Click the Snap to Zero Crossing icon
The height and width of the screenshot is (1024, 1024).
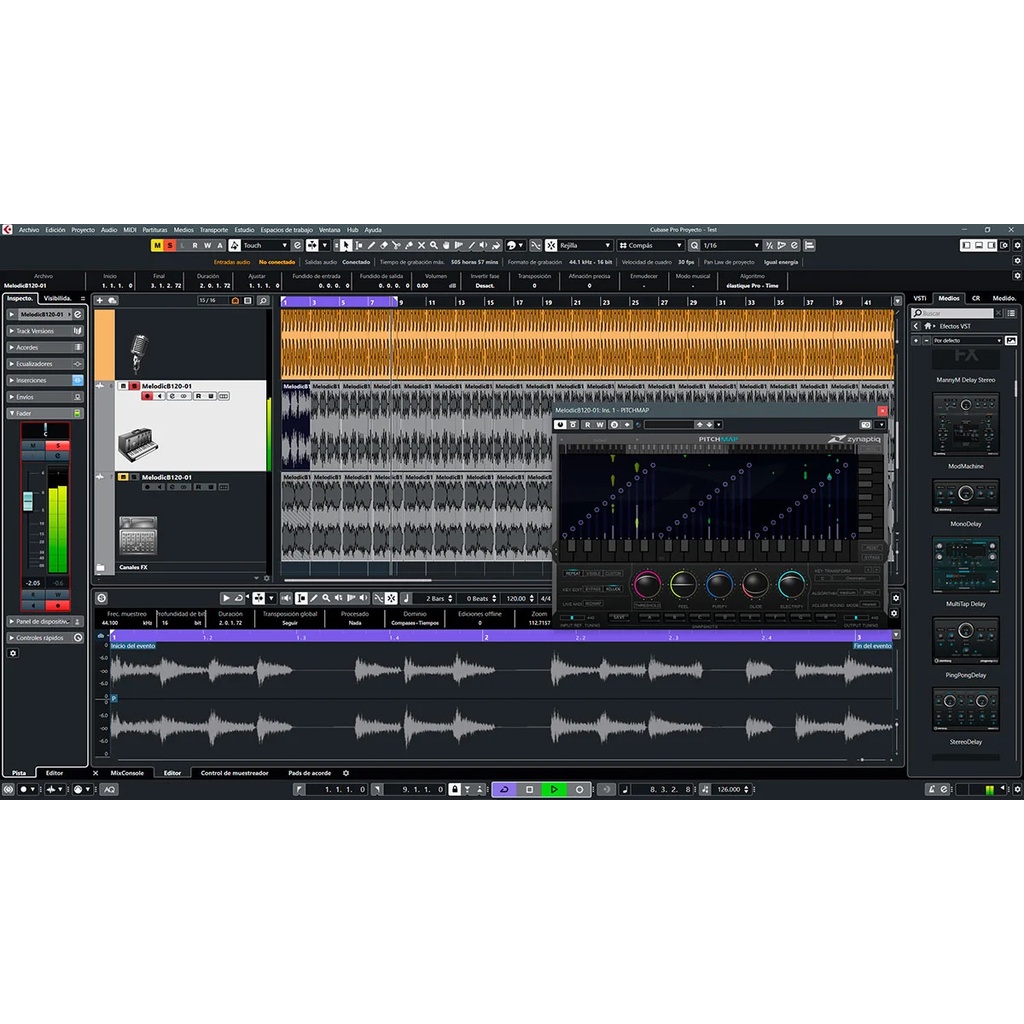tap(536, 246)
